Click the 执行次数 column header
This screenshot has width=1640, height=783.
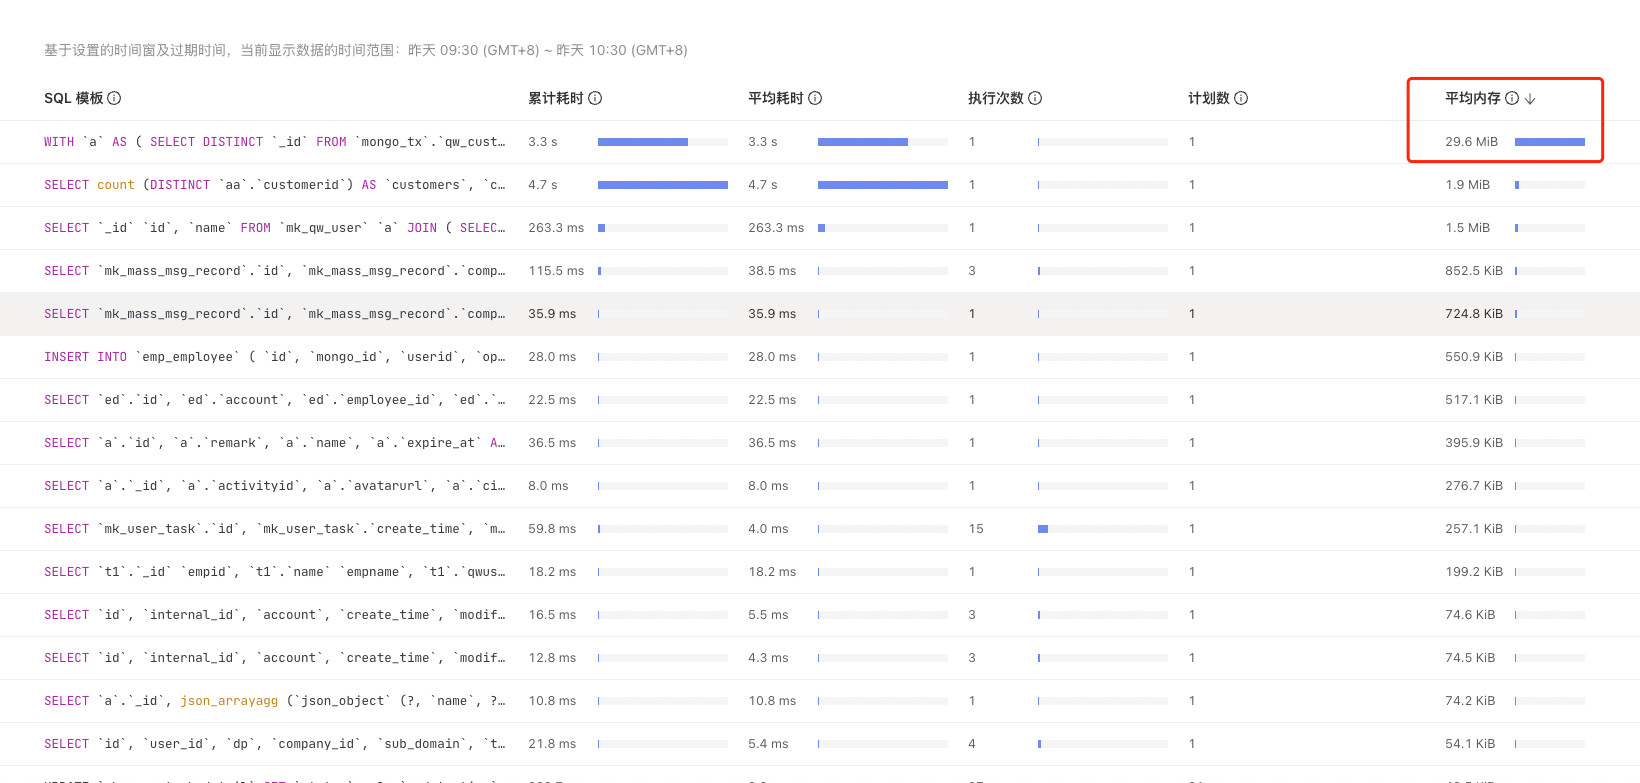995,98
